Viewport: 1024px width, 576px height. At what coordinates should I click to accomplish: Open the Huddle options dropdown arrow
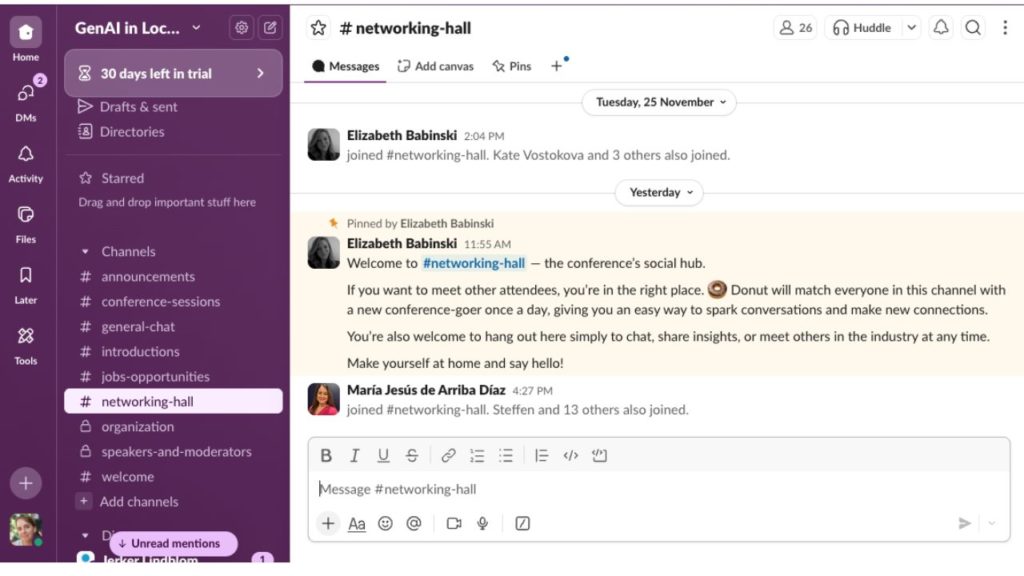[x=911, y=28]
